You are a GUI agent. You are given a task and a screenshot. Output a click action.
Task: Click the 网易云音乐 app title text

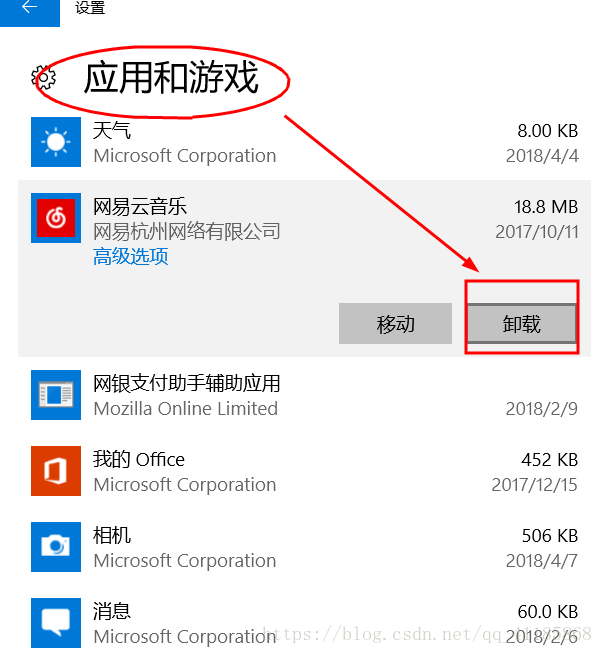[x=140, y=206]
